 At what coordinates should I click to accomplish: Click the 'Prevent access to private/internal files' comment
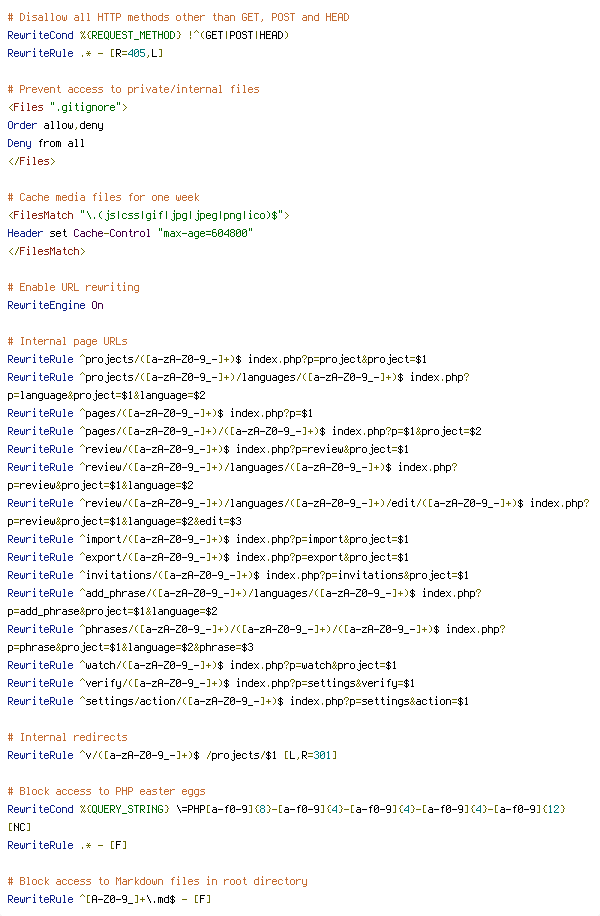tap(133, 89)
